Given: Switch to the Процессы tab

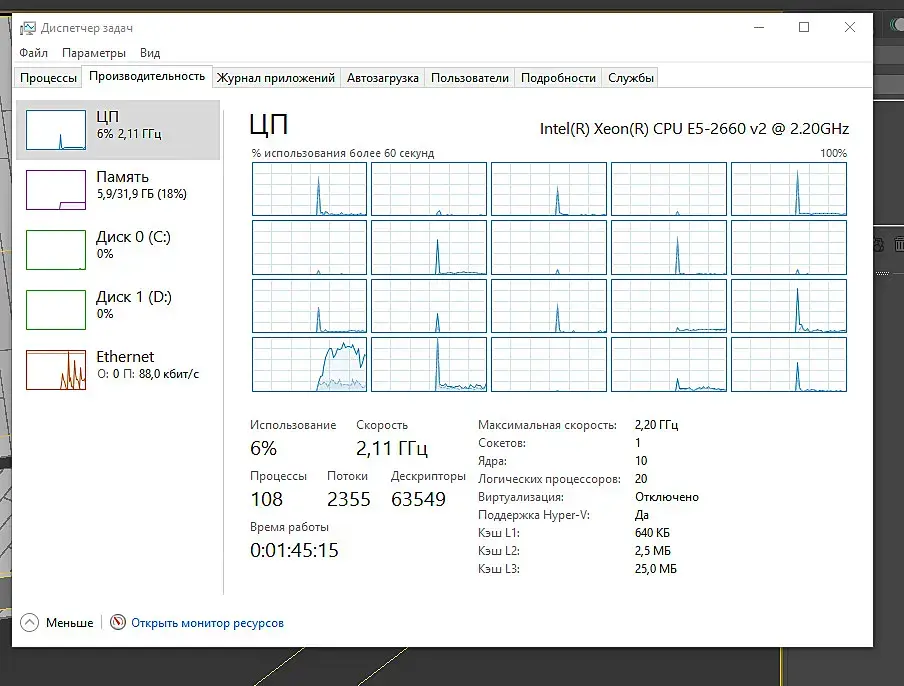Looking at the screenshot, I should tap(48, 78).
